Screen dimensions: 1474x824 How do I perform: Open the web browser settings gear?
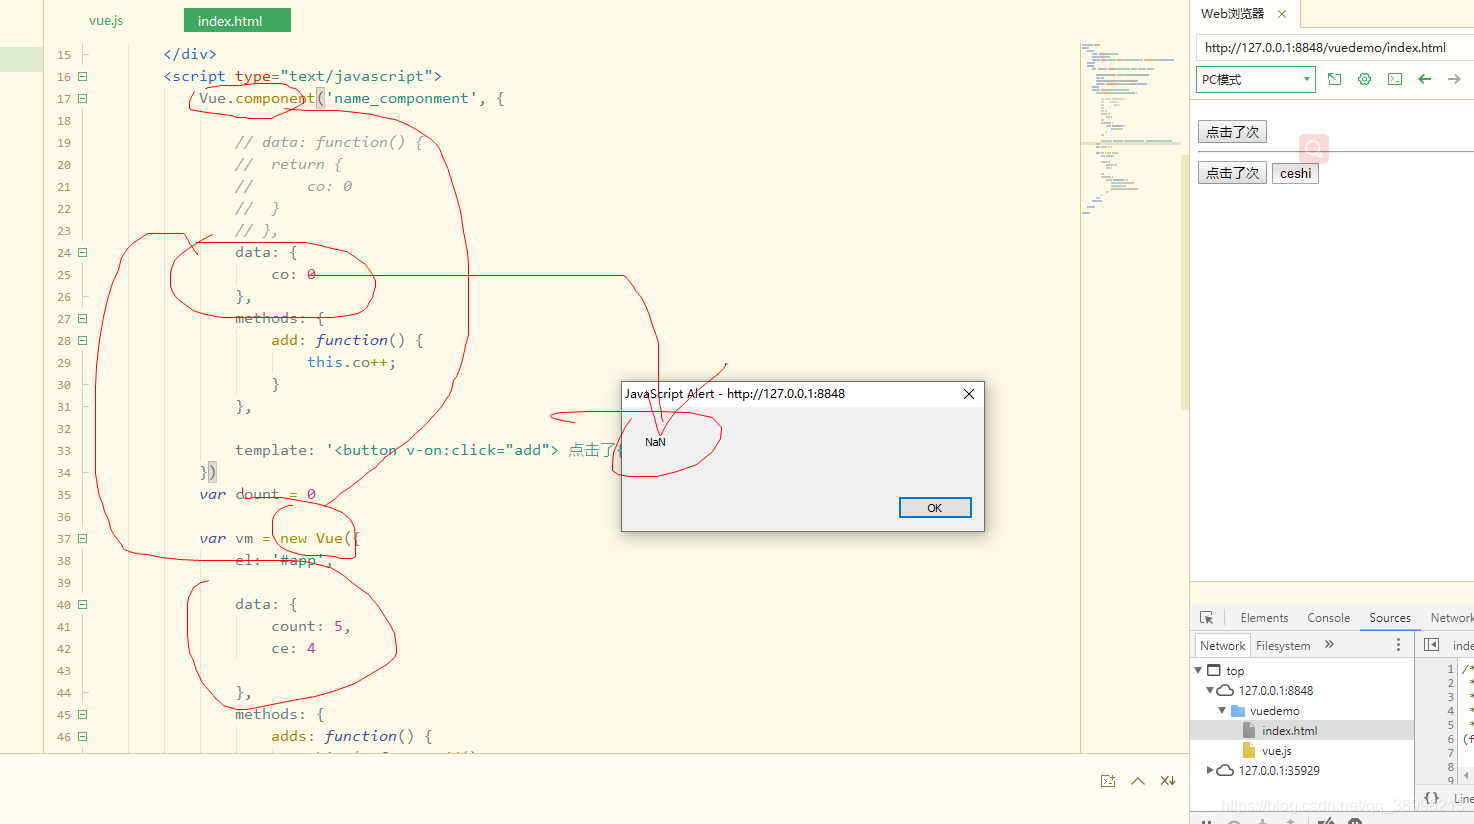(1364, 79)
